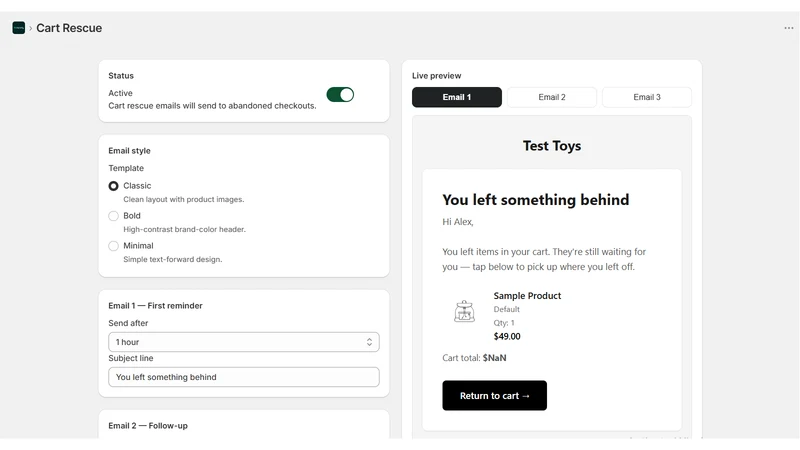
Task: Toggle the Active cart rescue status switch
Action: coord(340,94)
